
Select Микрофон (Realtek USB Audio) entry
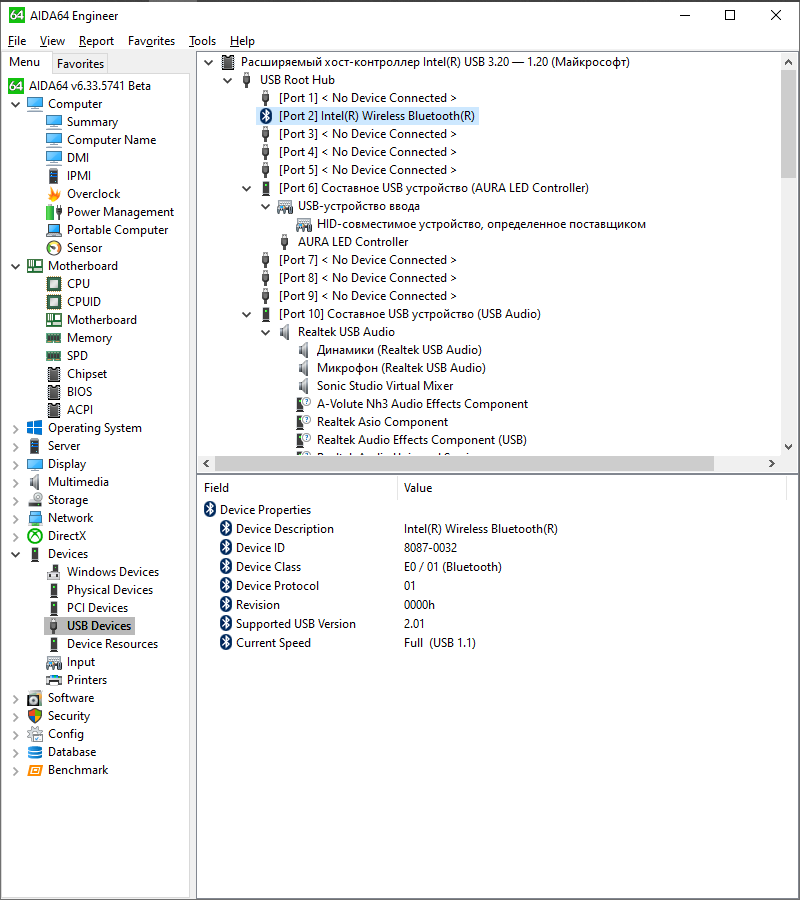[401, 368]
